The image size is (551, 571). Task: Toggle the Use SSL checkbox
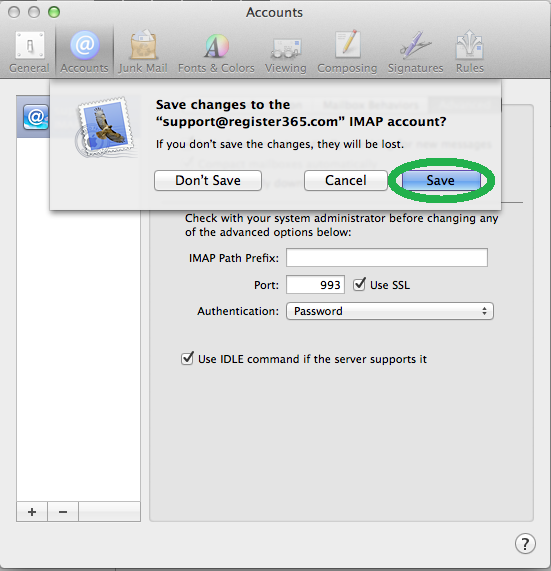(x=359, y=284)
